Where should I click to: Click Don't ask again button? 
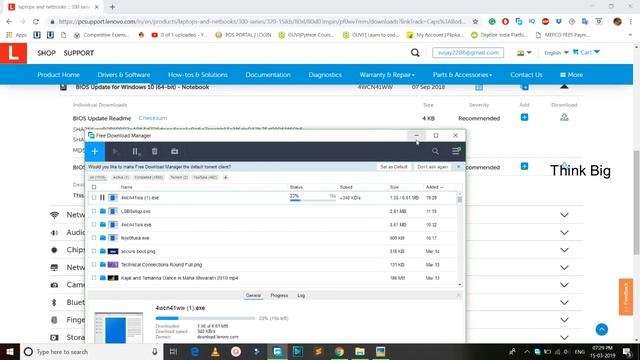tap(432, 167)
